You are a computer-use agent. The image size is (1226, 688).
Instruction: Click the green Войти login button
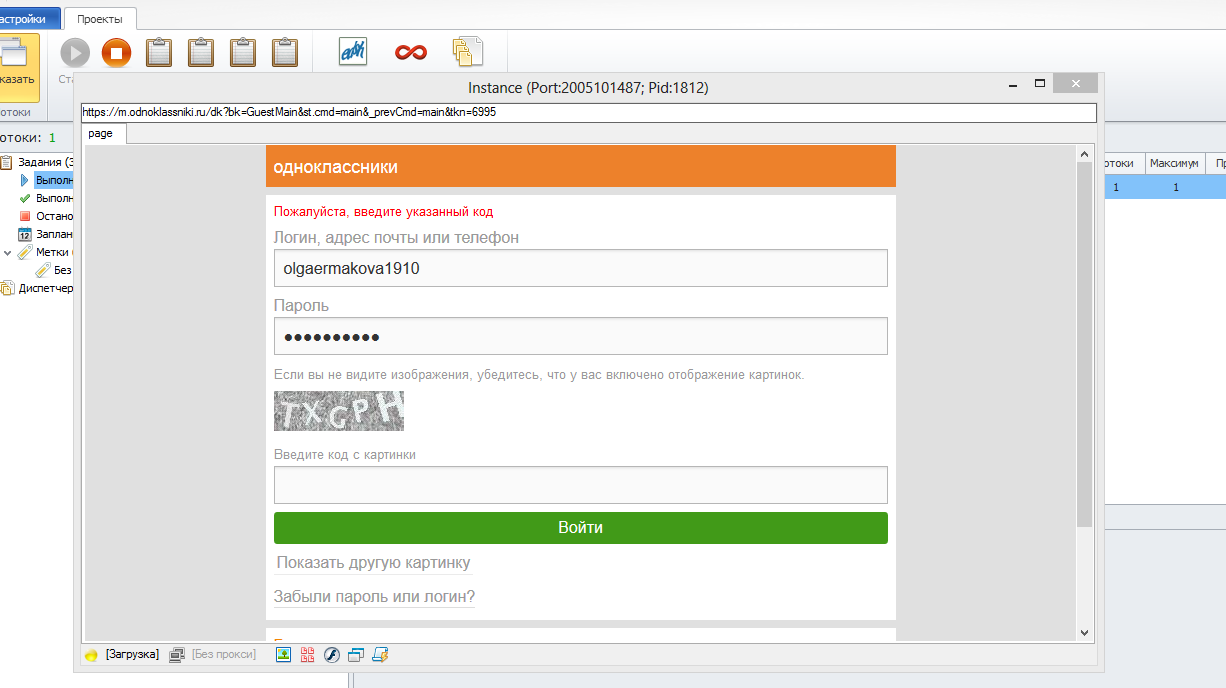tap(581, 528)
